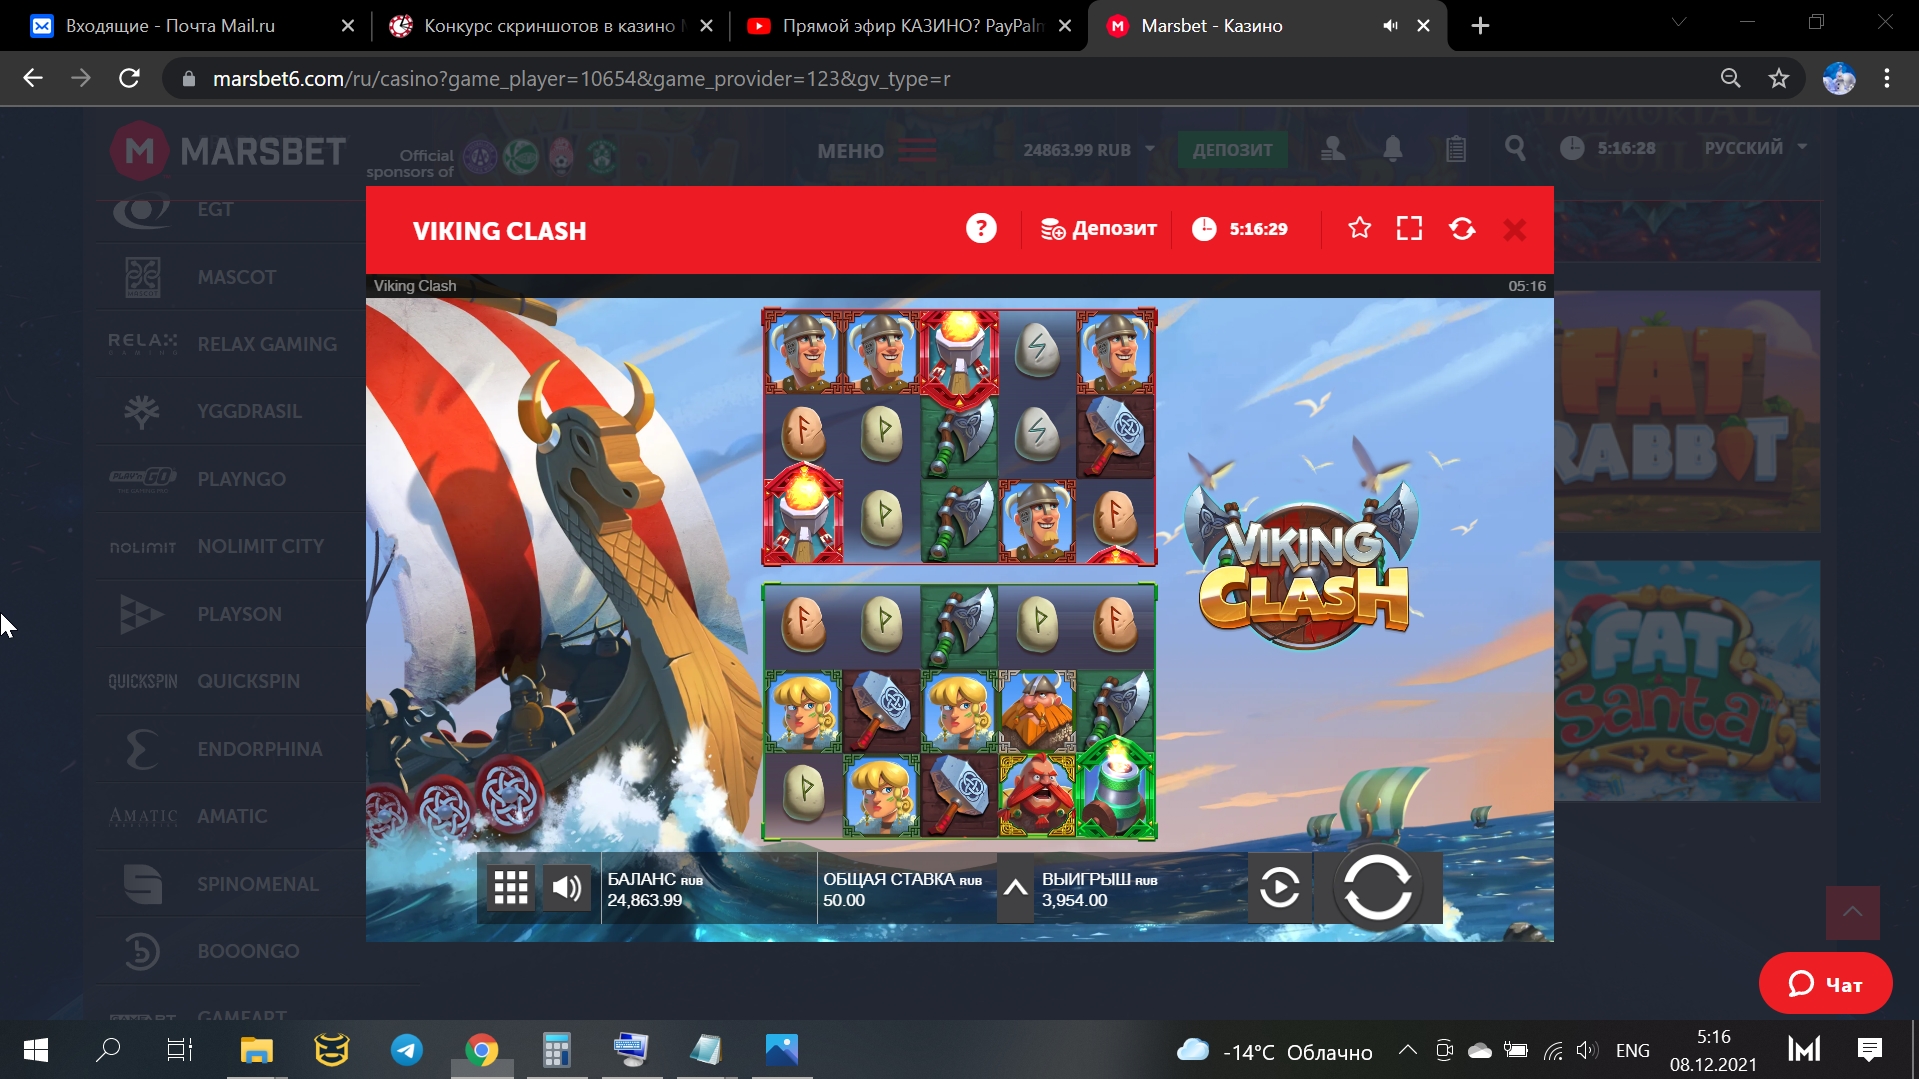Open the Windows Start menu
Viewport: 1919px width, 1079px height.
click(x=35, y=1050)
